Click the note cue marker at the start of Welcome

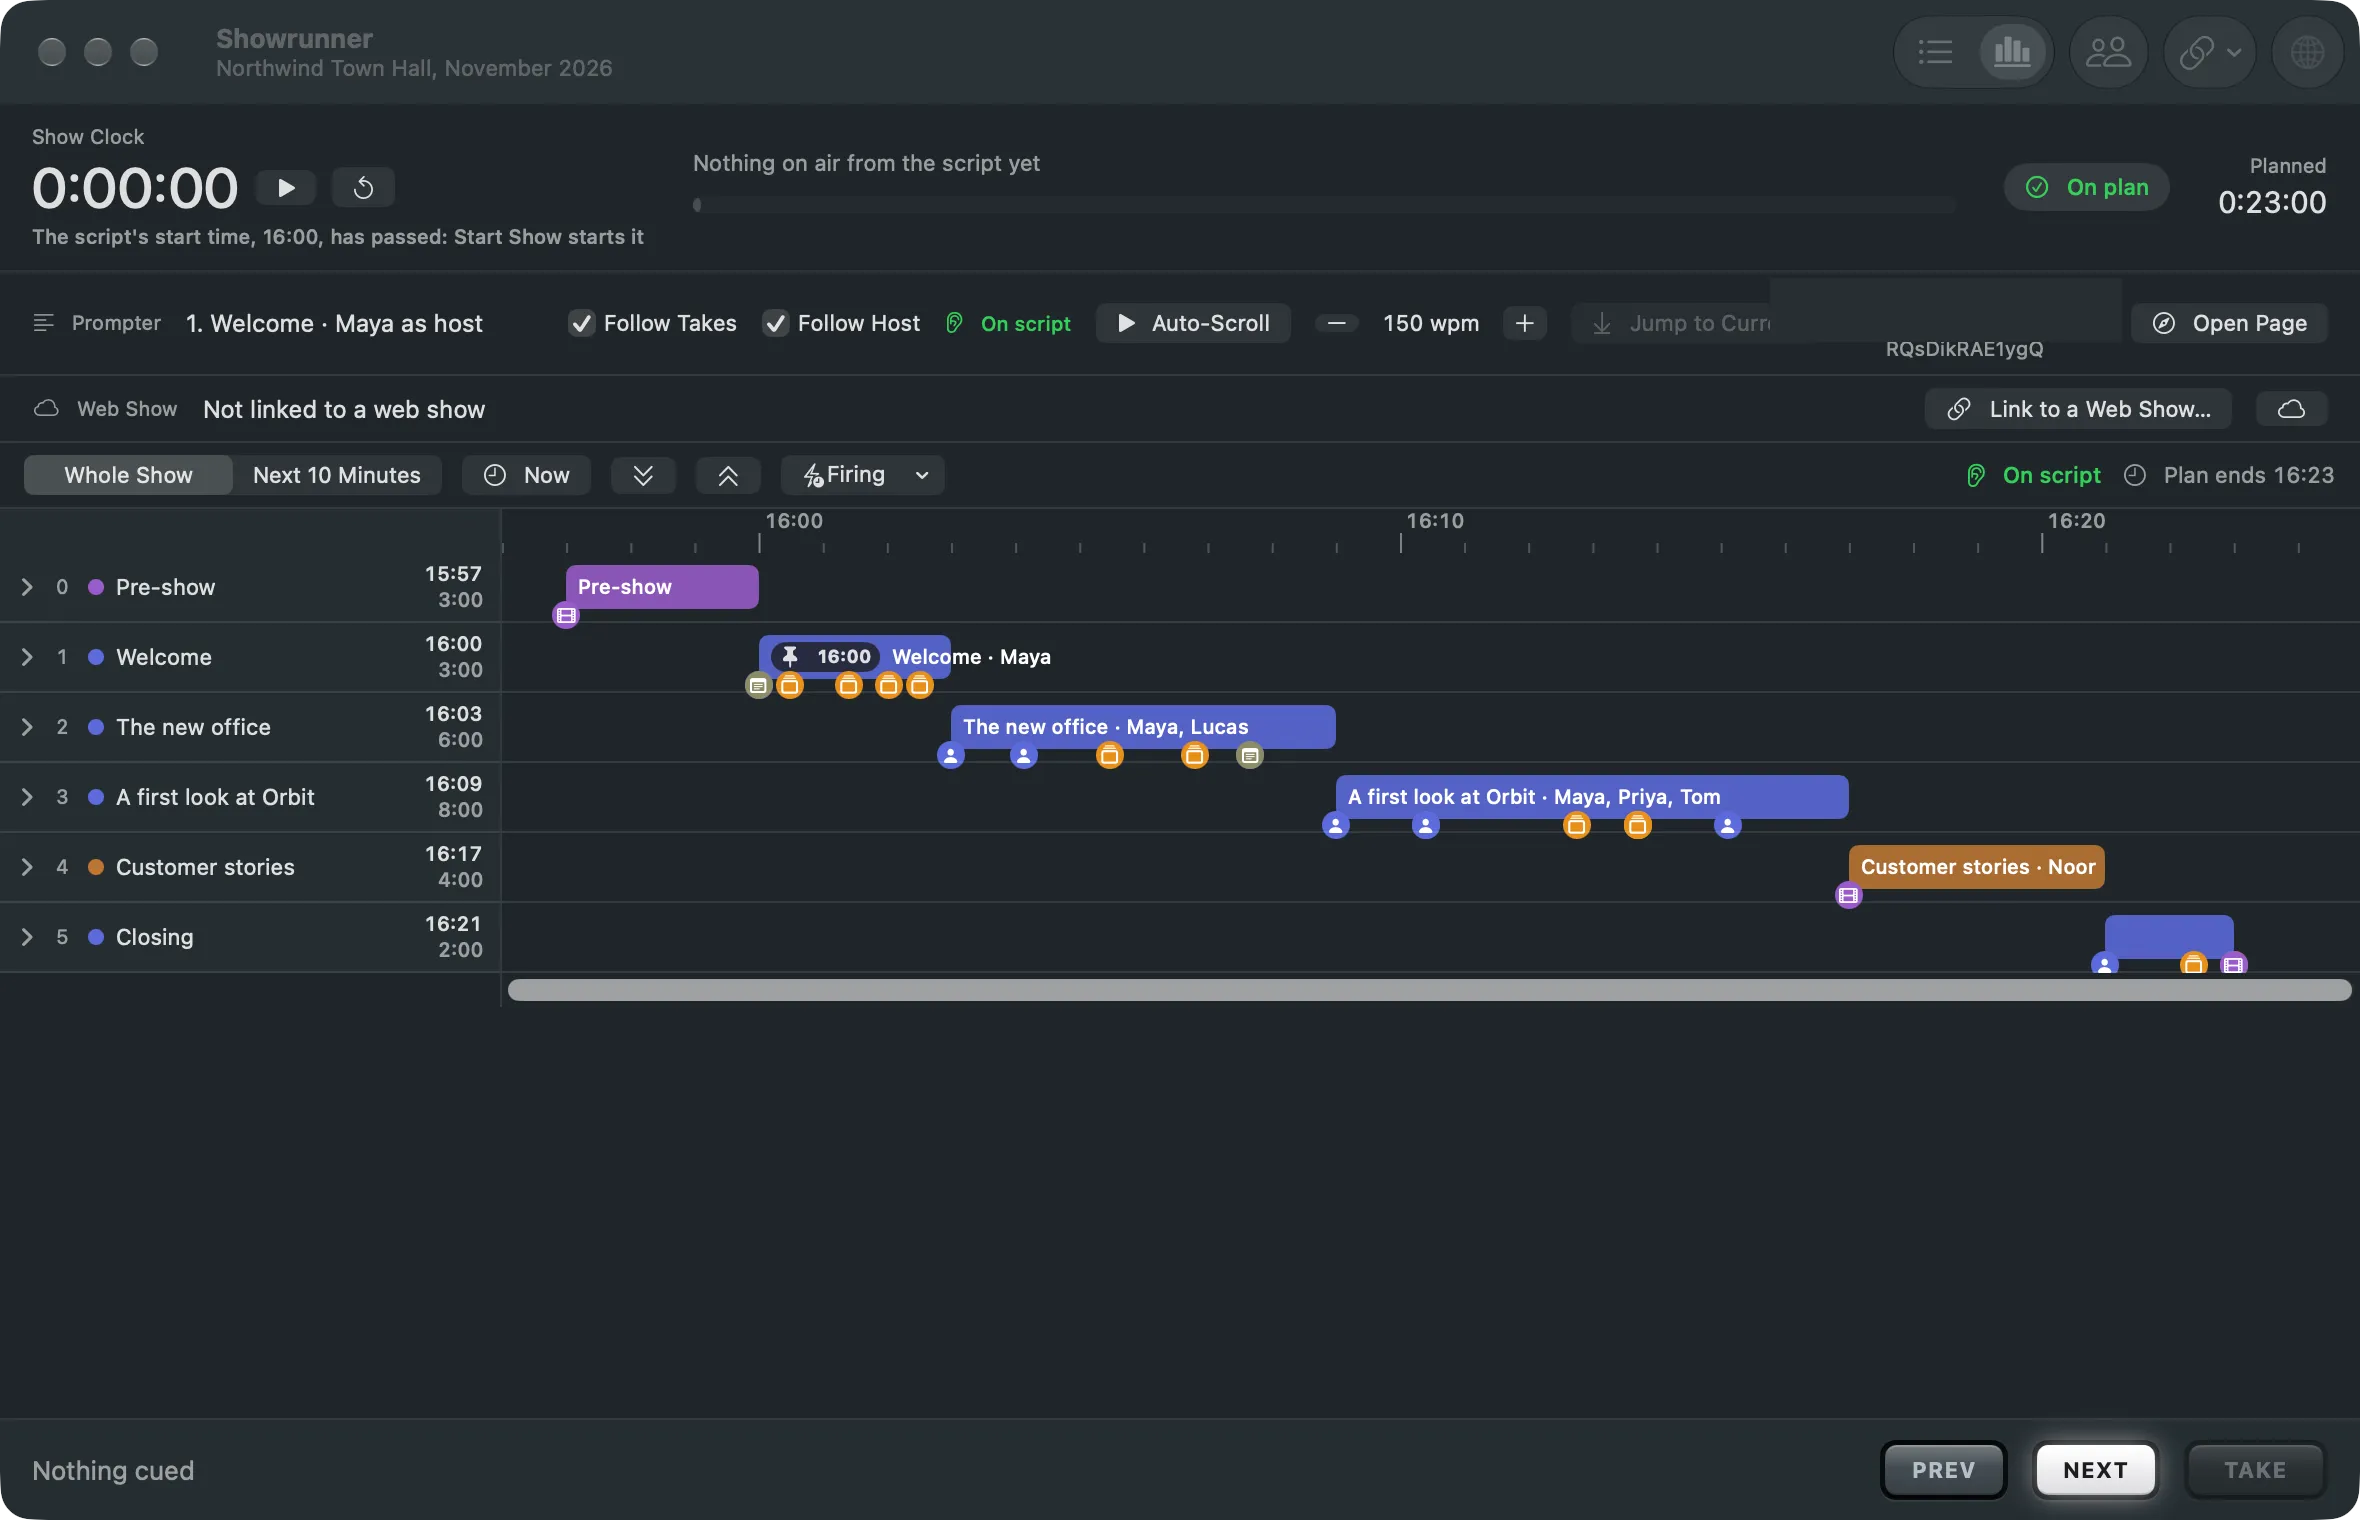tap(758, 686)
